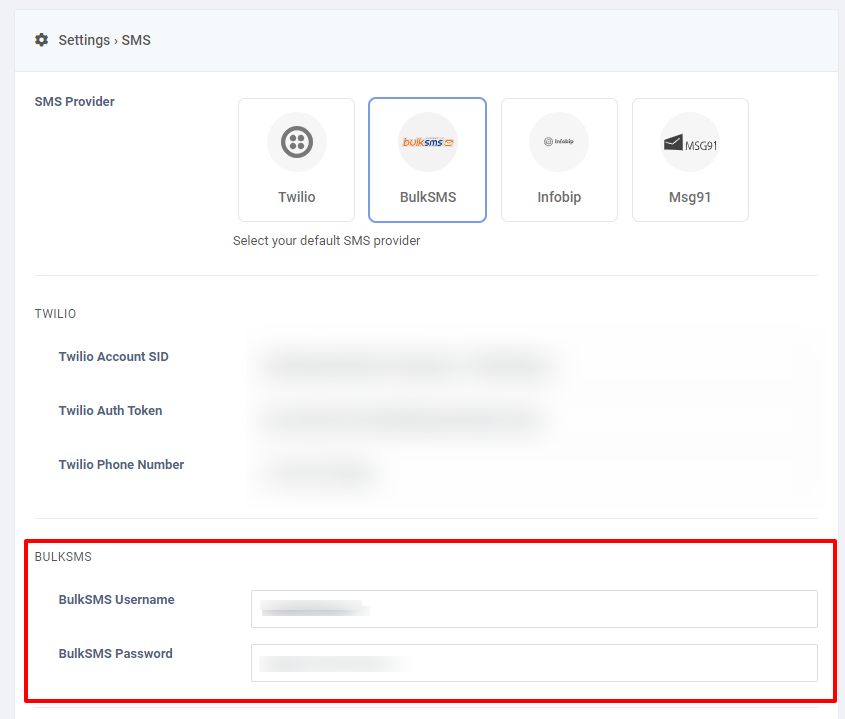The image size is (845, 719).
Task: Click the BulkSMS Password input
Action: (x=534, y=663)
